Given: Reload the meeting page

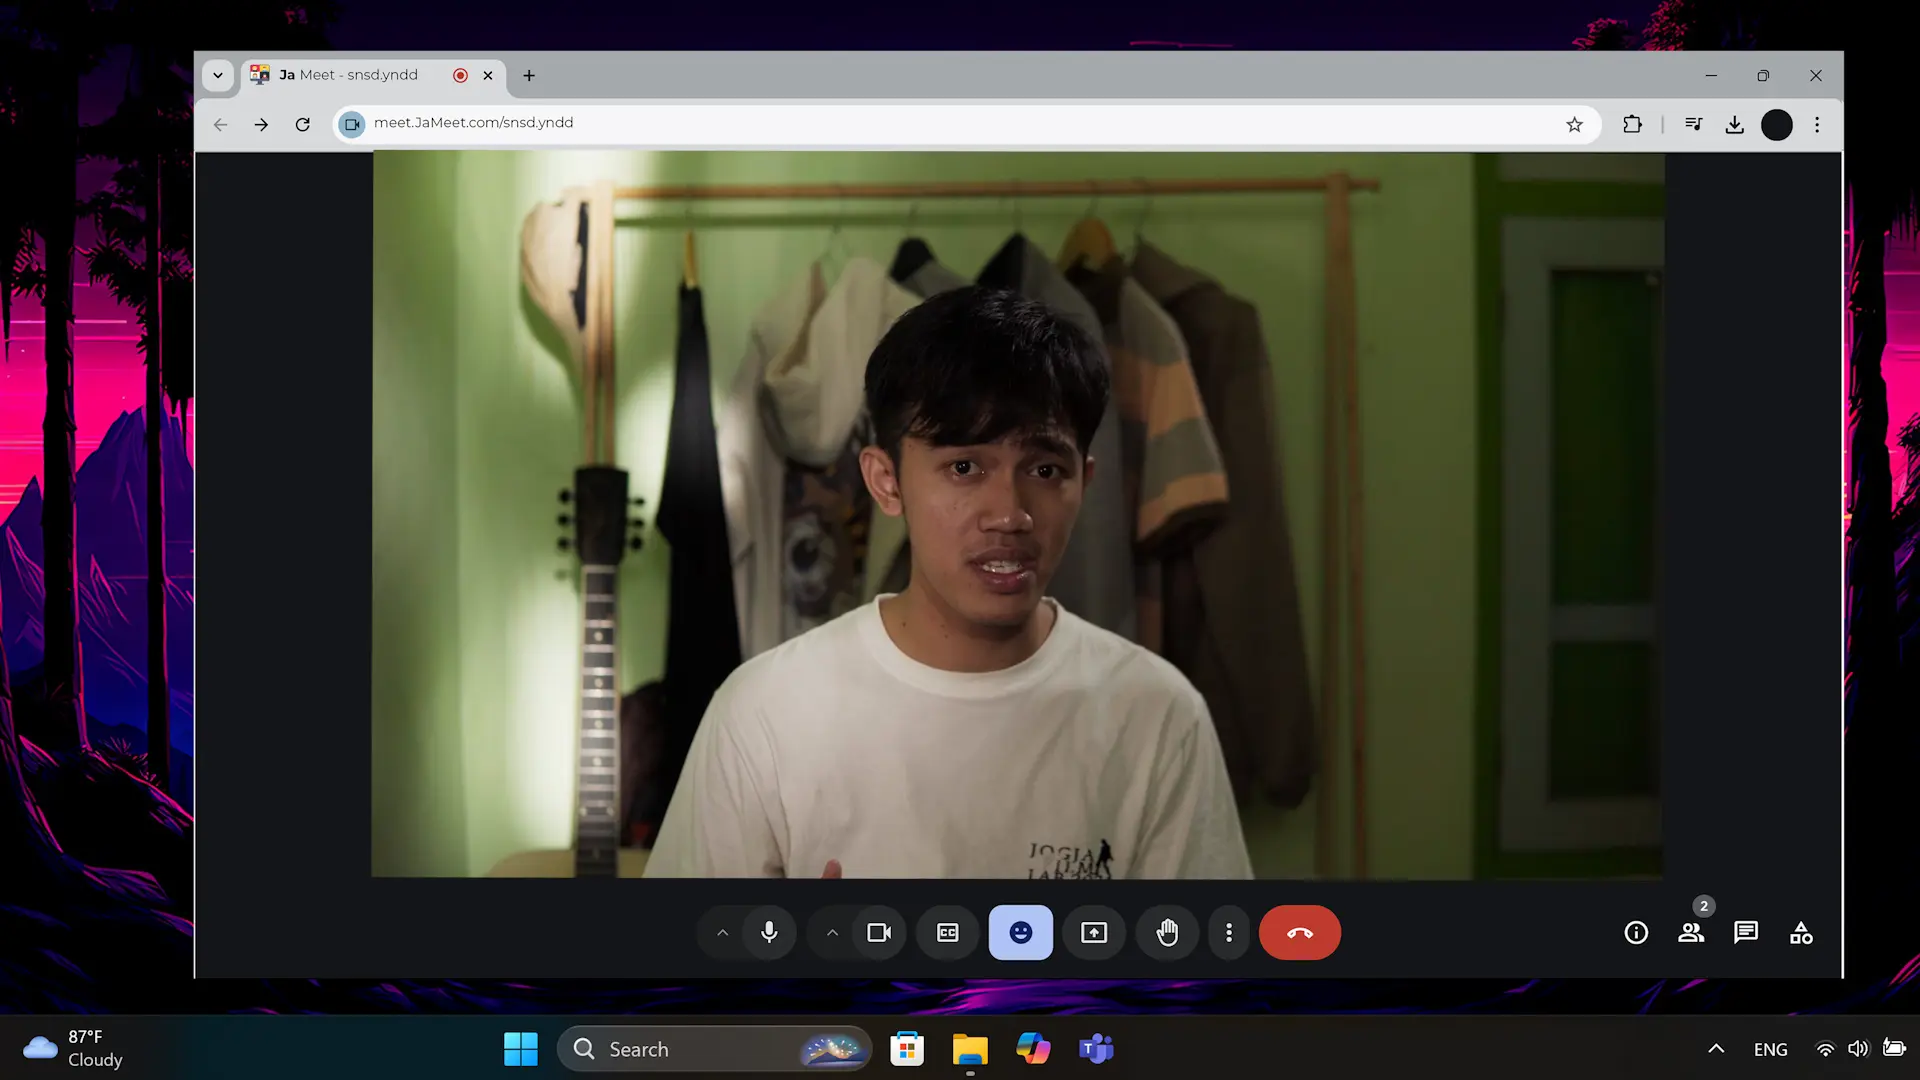Looking at the screenshot, I should click(x=302, y=124).
